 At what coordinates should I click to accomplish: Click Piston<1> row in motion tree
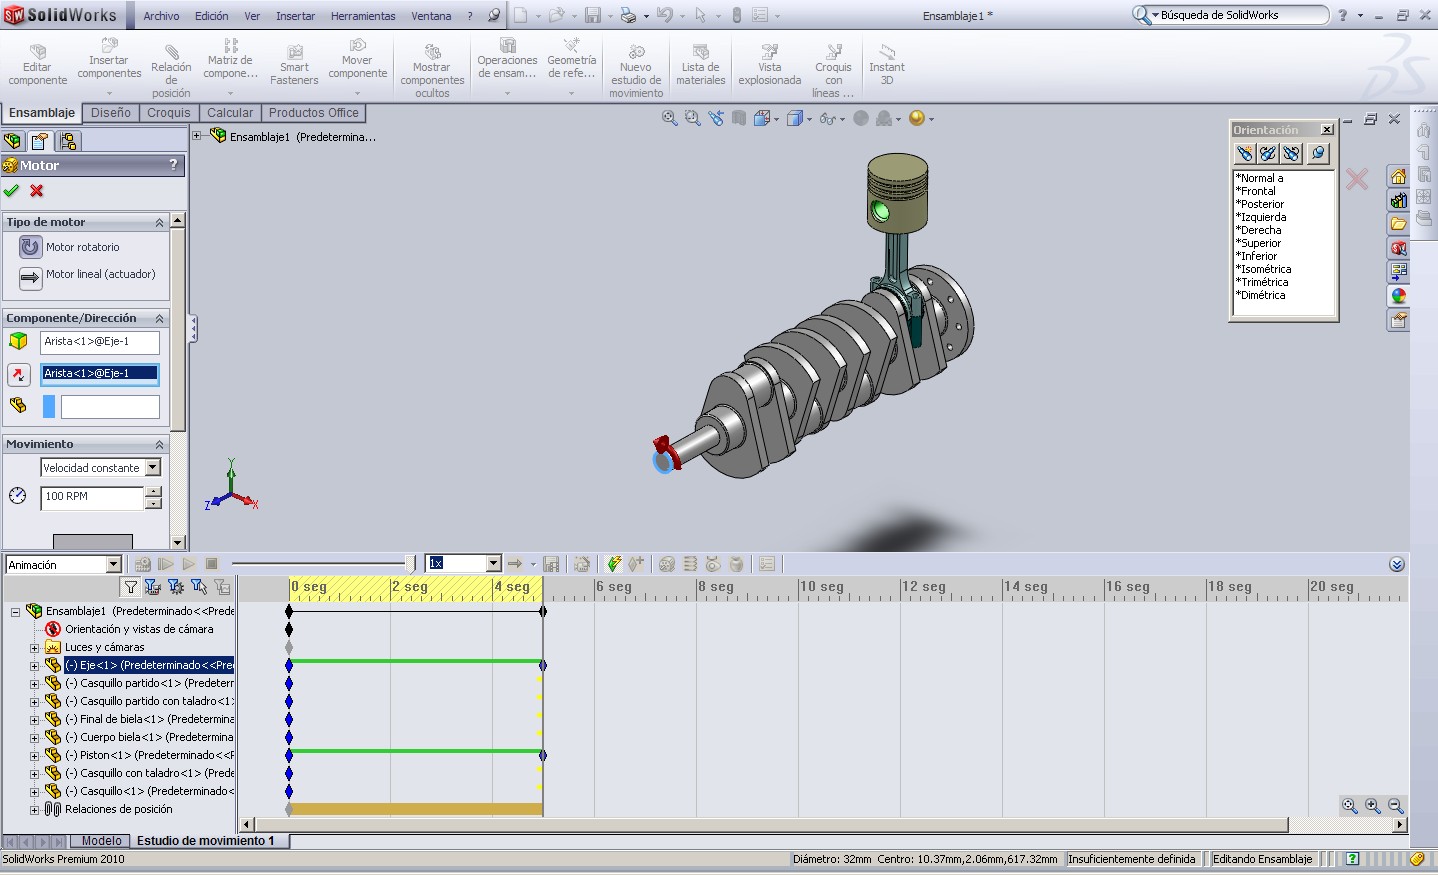pyautogui.click(x=149, y=755)
